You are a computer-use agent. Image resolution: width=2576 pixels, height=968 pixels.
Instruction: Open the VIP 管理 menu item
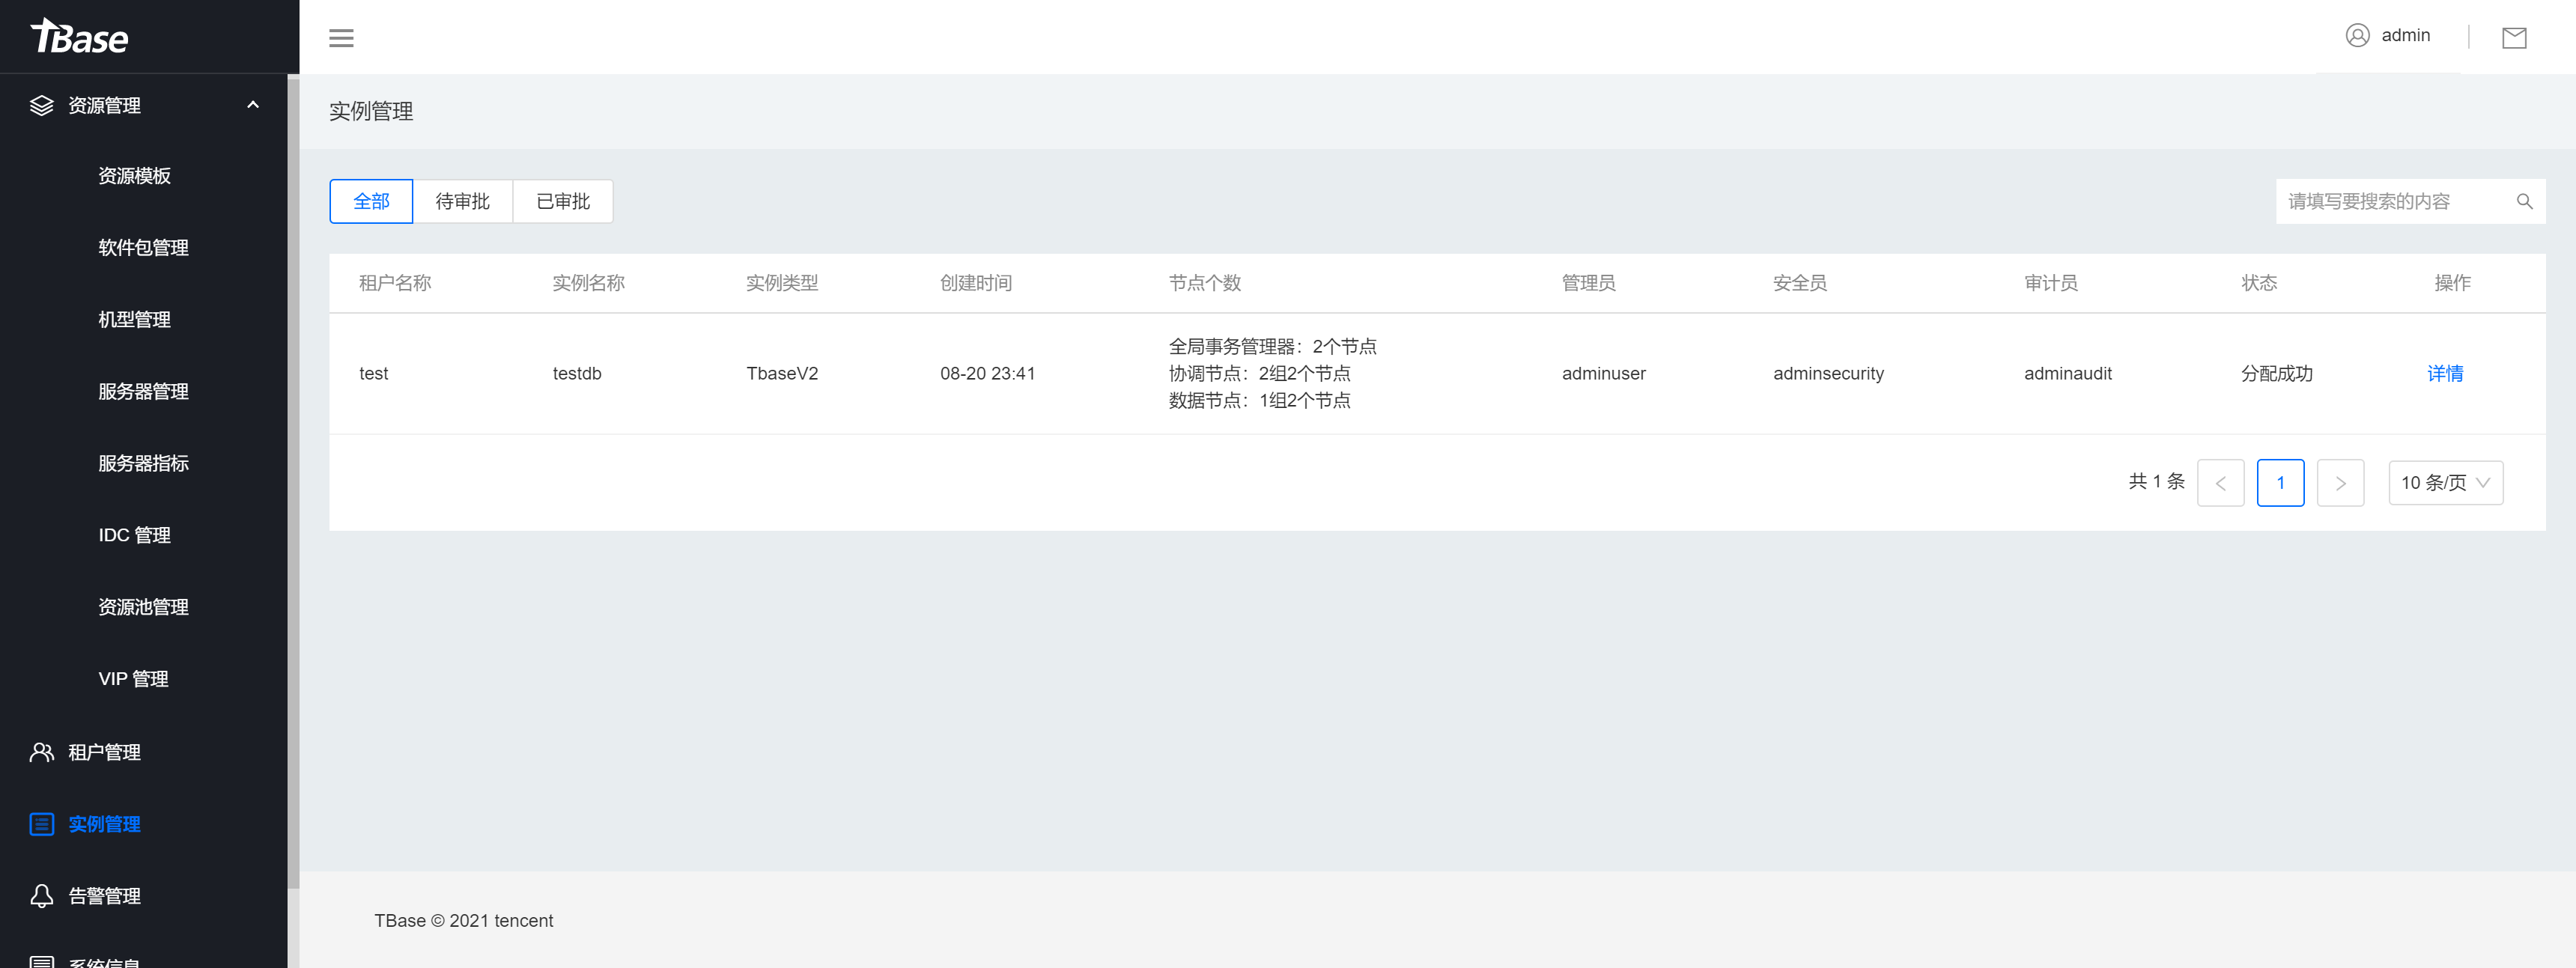(133, 677)
